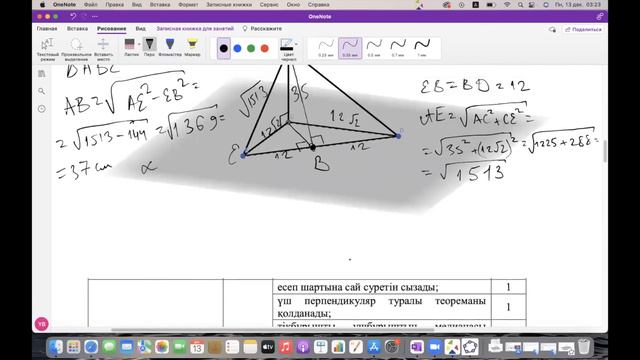Click the user account avatar
Screen dimensions: 640x360
[x=42, y=324]
